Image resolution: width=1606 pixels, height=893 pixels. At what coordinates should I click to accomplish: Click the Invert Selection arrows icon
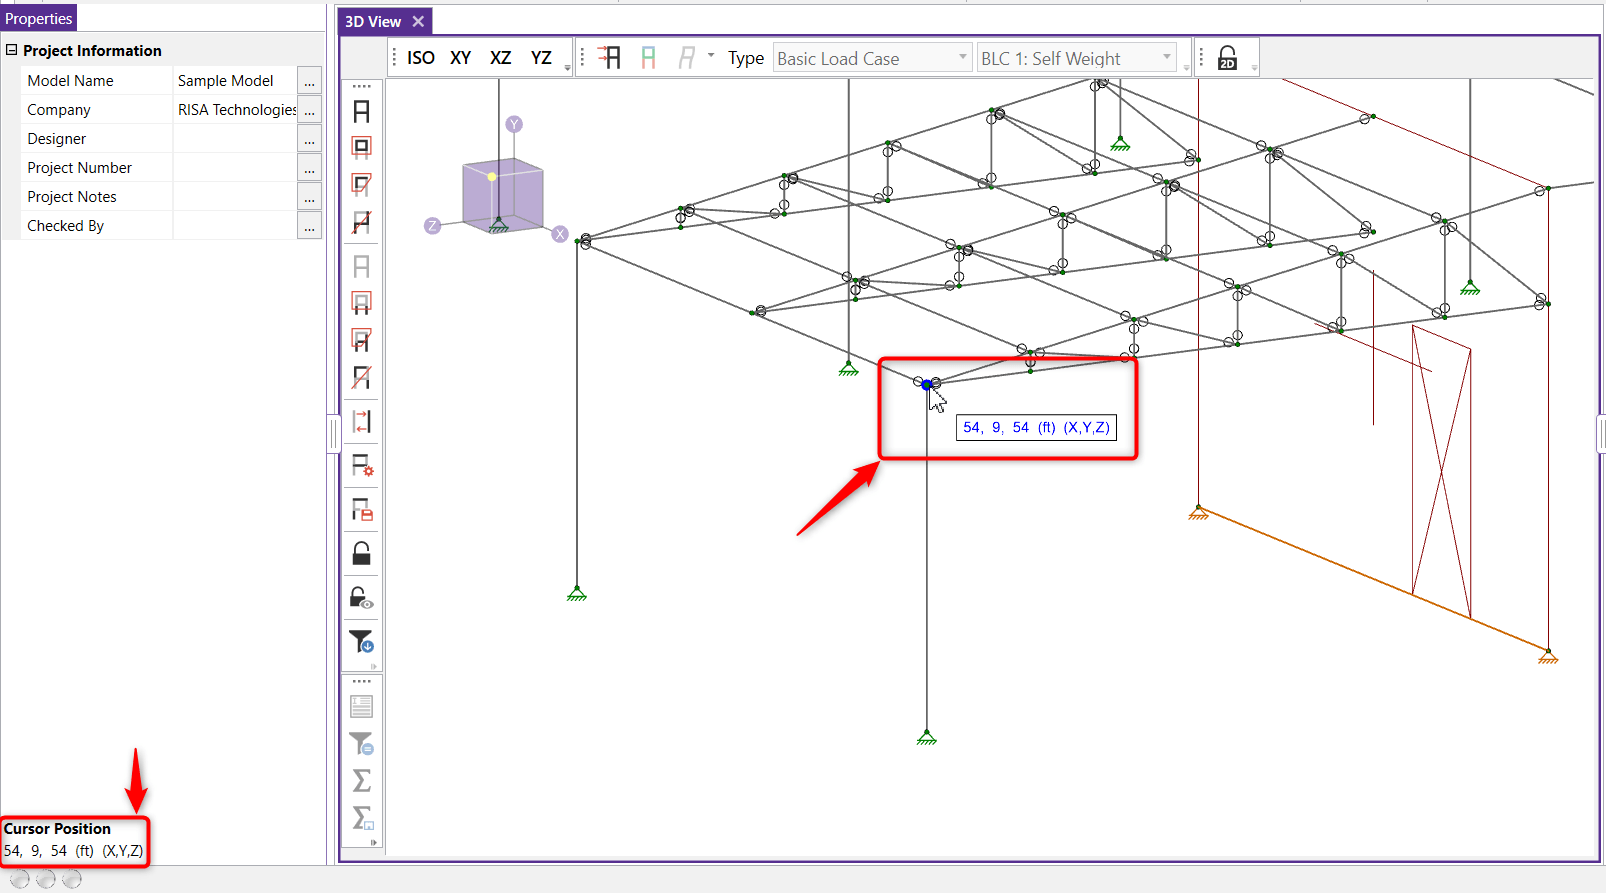click(362, 422)
